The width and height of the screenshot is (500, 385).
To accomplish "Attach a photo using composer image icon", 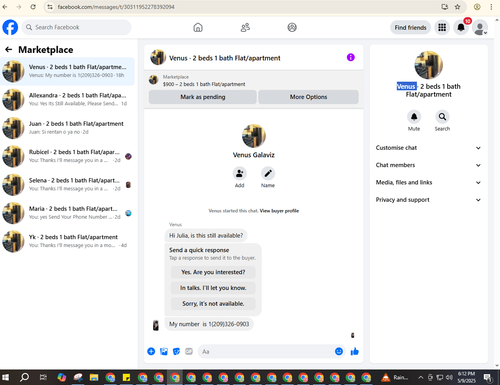I will pyautogui.click(x=164, y=351).
